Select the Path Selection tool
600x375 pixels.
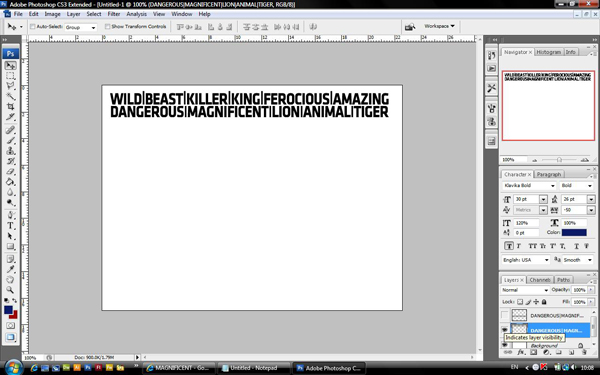10,236
